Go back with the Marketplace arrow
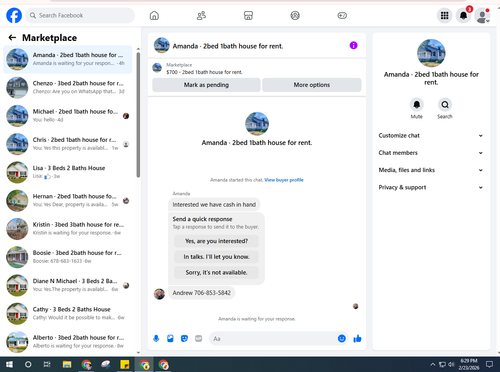Image resolution: width=500 pixels, height=372 pixels. [12, 38]
